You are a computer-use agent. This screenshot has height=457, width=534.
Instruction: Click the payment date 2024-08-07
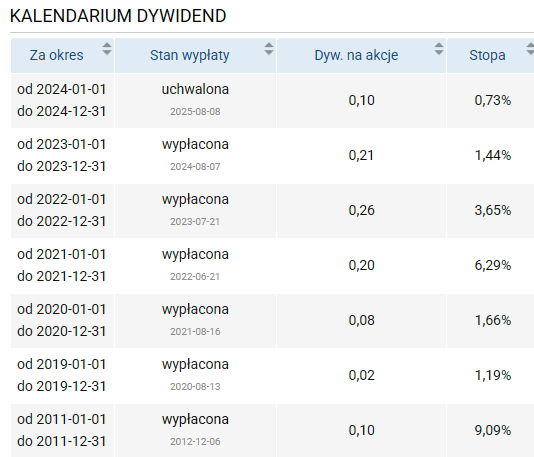tap(195, 167)
